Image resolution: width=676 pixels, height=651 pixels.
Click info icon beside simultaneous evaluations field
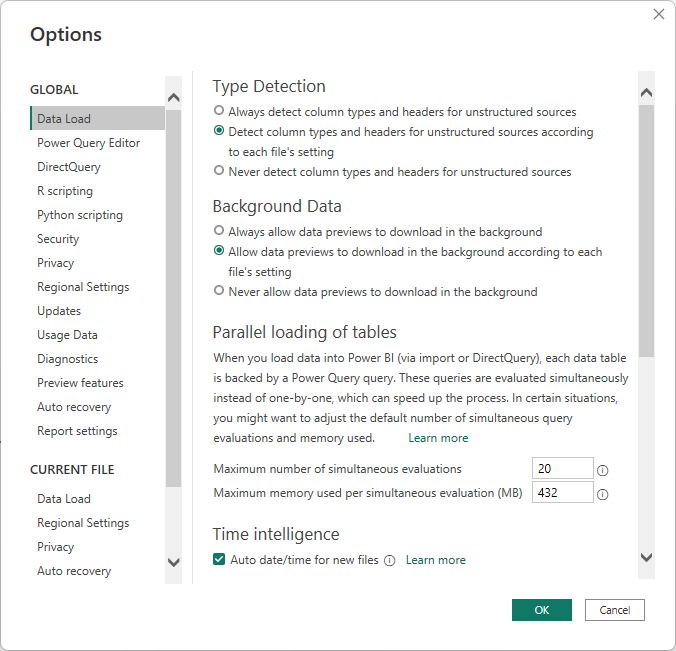[x=602, y=470]
